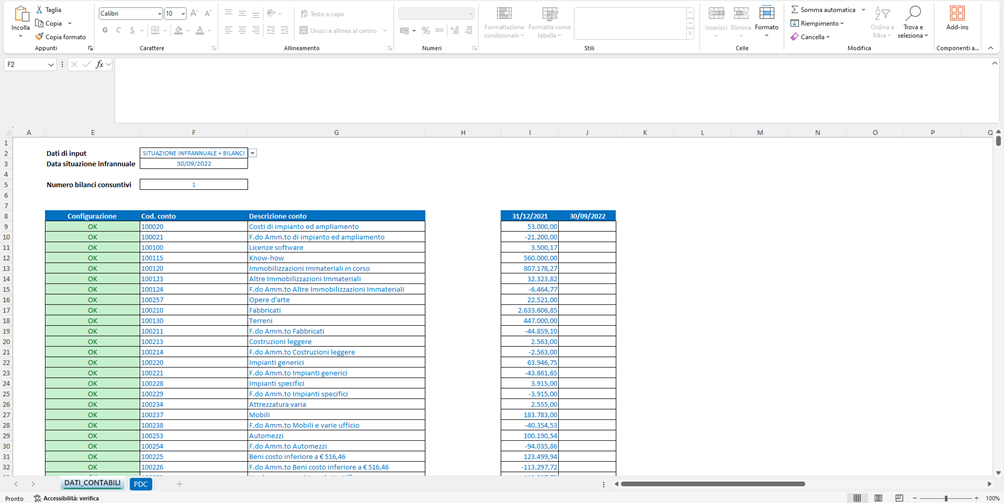Toggle italic C formatting
Viewport: 1004px width, 503px height.
[x=118, y=30]
